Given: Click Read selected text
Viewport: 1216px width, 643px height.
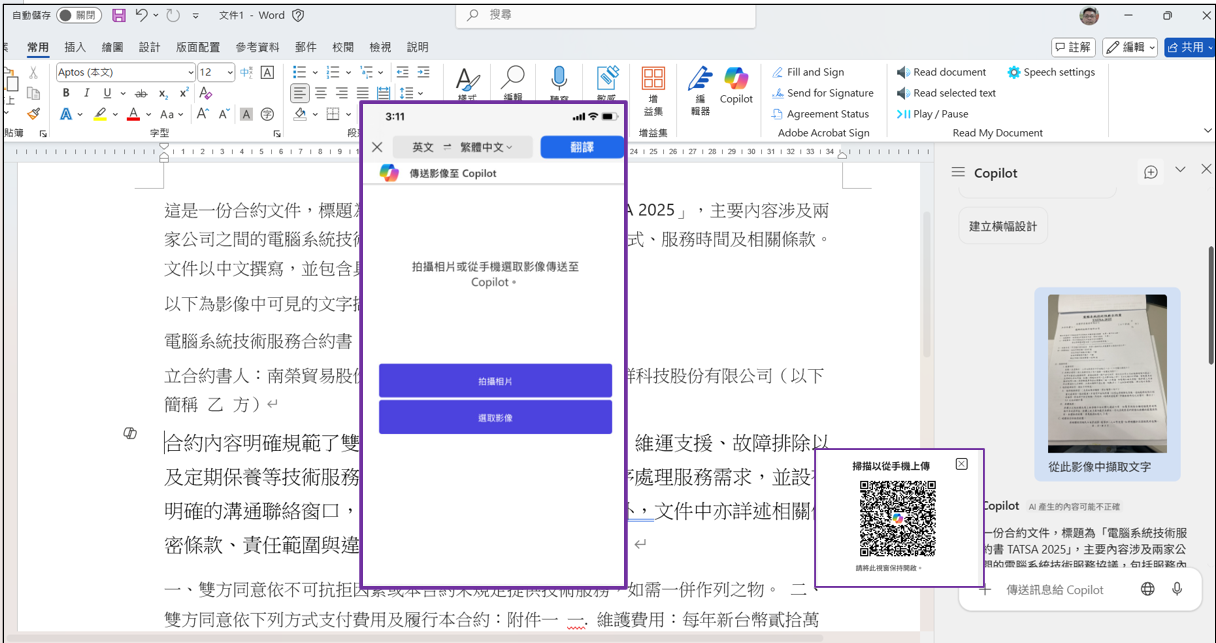Looking at the screenshot, I should 946,93.
